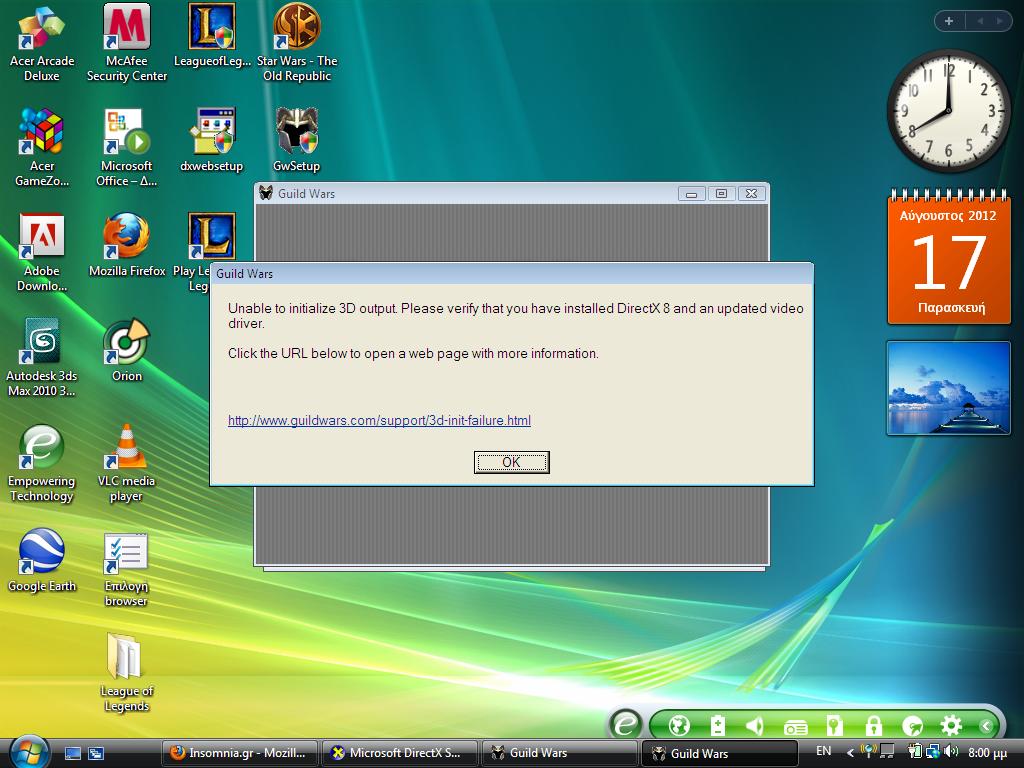Viewport: 1024px width, 768px height.
Task: Open Empowering Technology desktop shortcut
Action: click(42, 463)
